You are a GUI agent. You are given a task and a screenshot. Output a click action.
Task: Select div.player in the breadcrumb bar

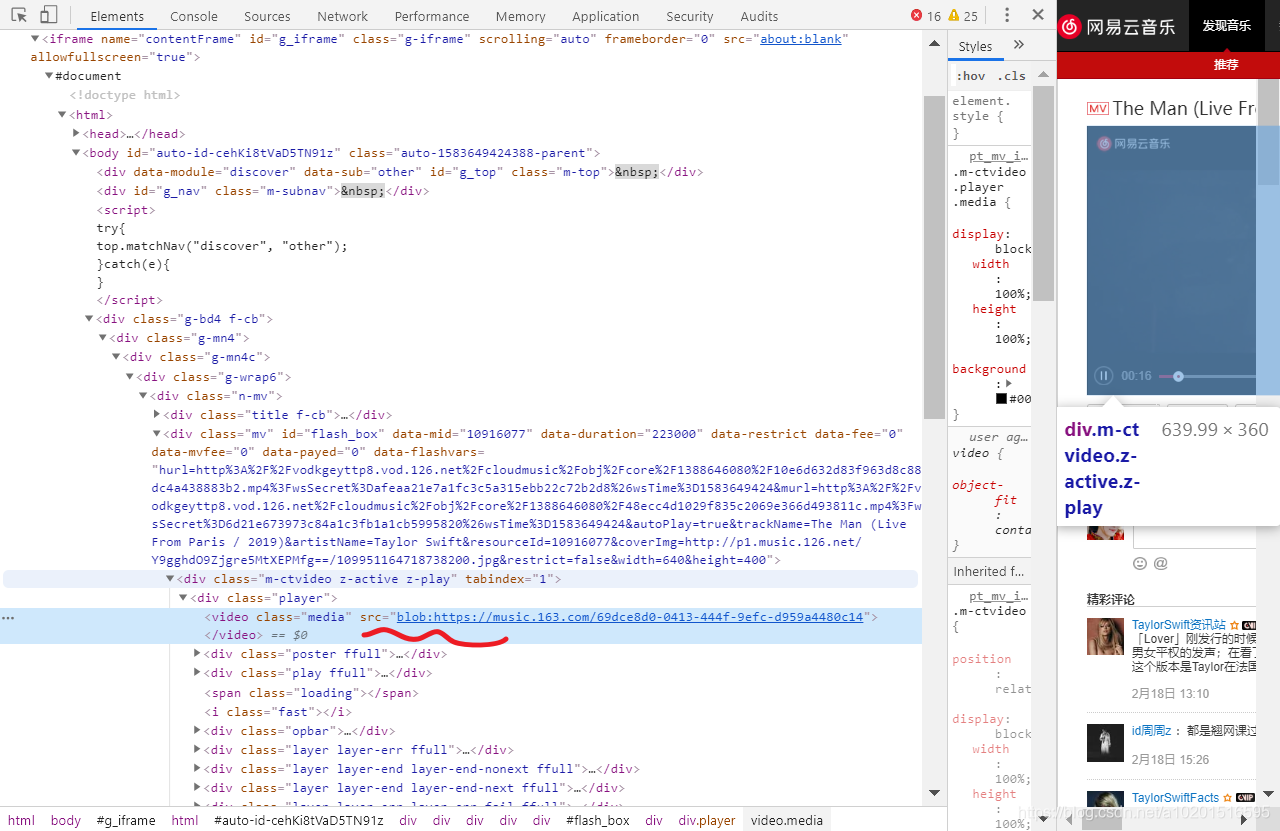(707, 821)
